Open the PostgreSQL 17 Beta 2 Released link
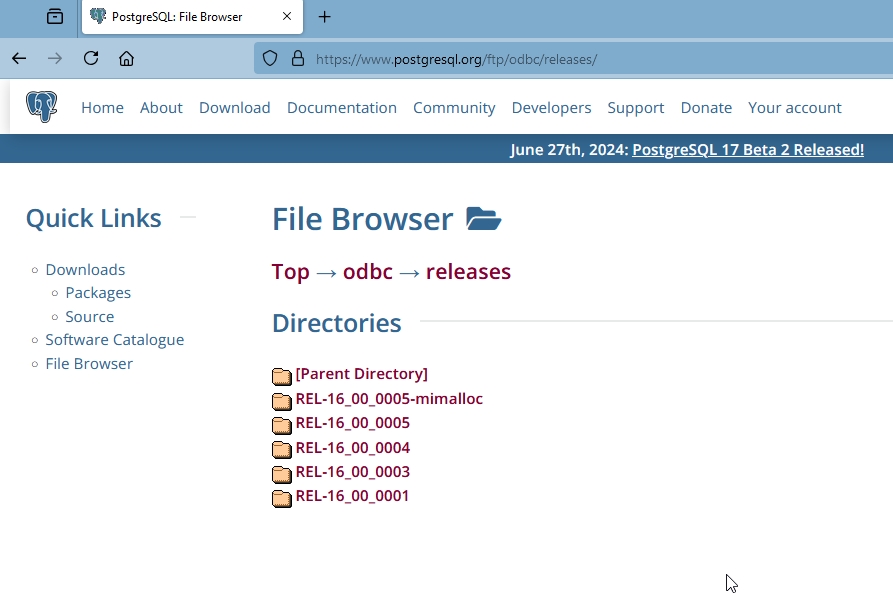Viewport: 893px width, 605px height. coord(747,150)
